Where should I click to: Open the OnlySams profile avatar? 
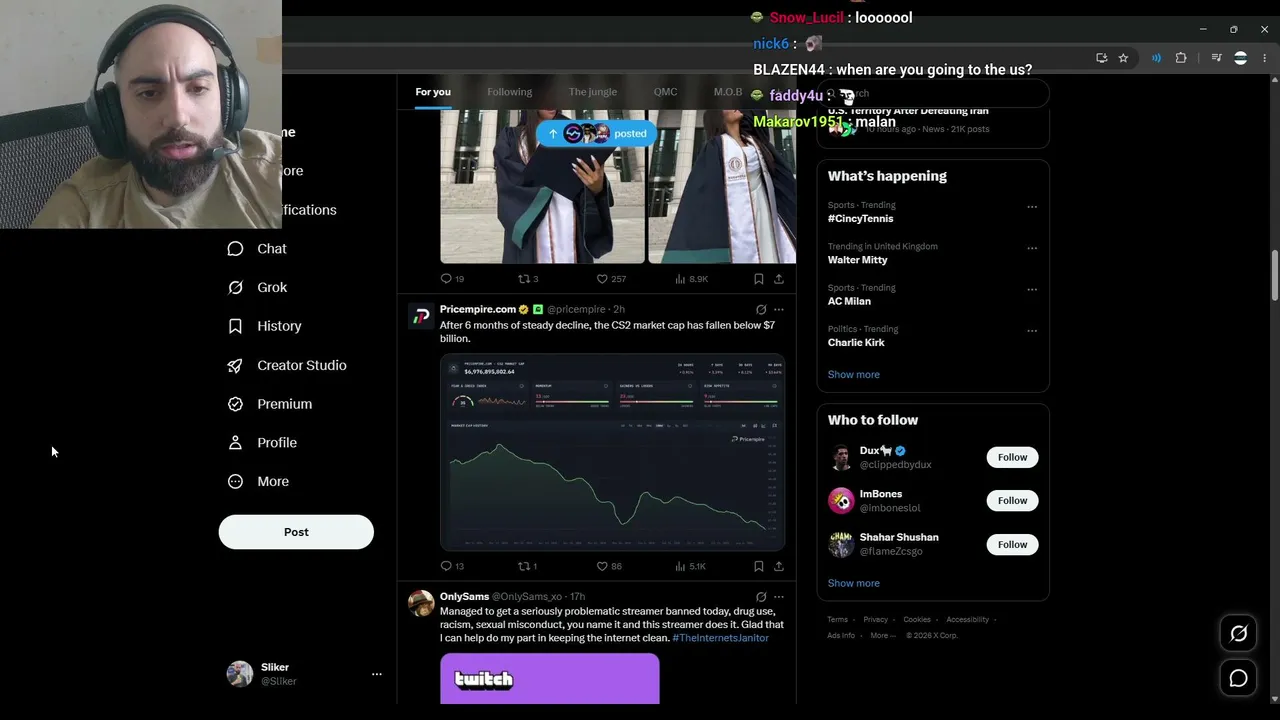[x=421, y=603]
